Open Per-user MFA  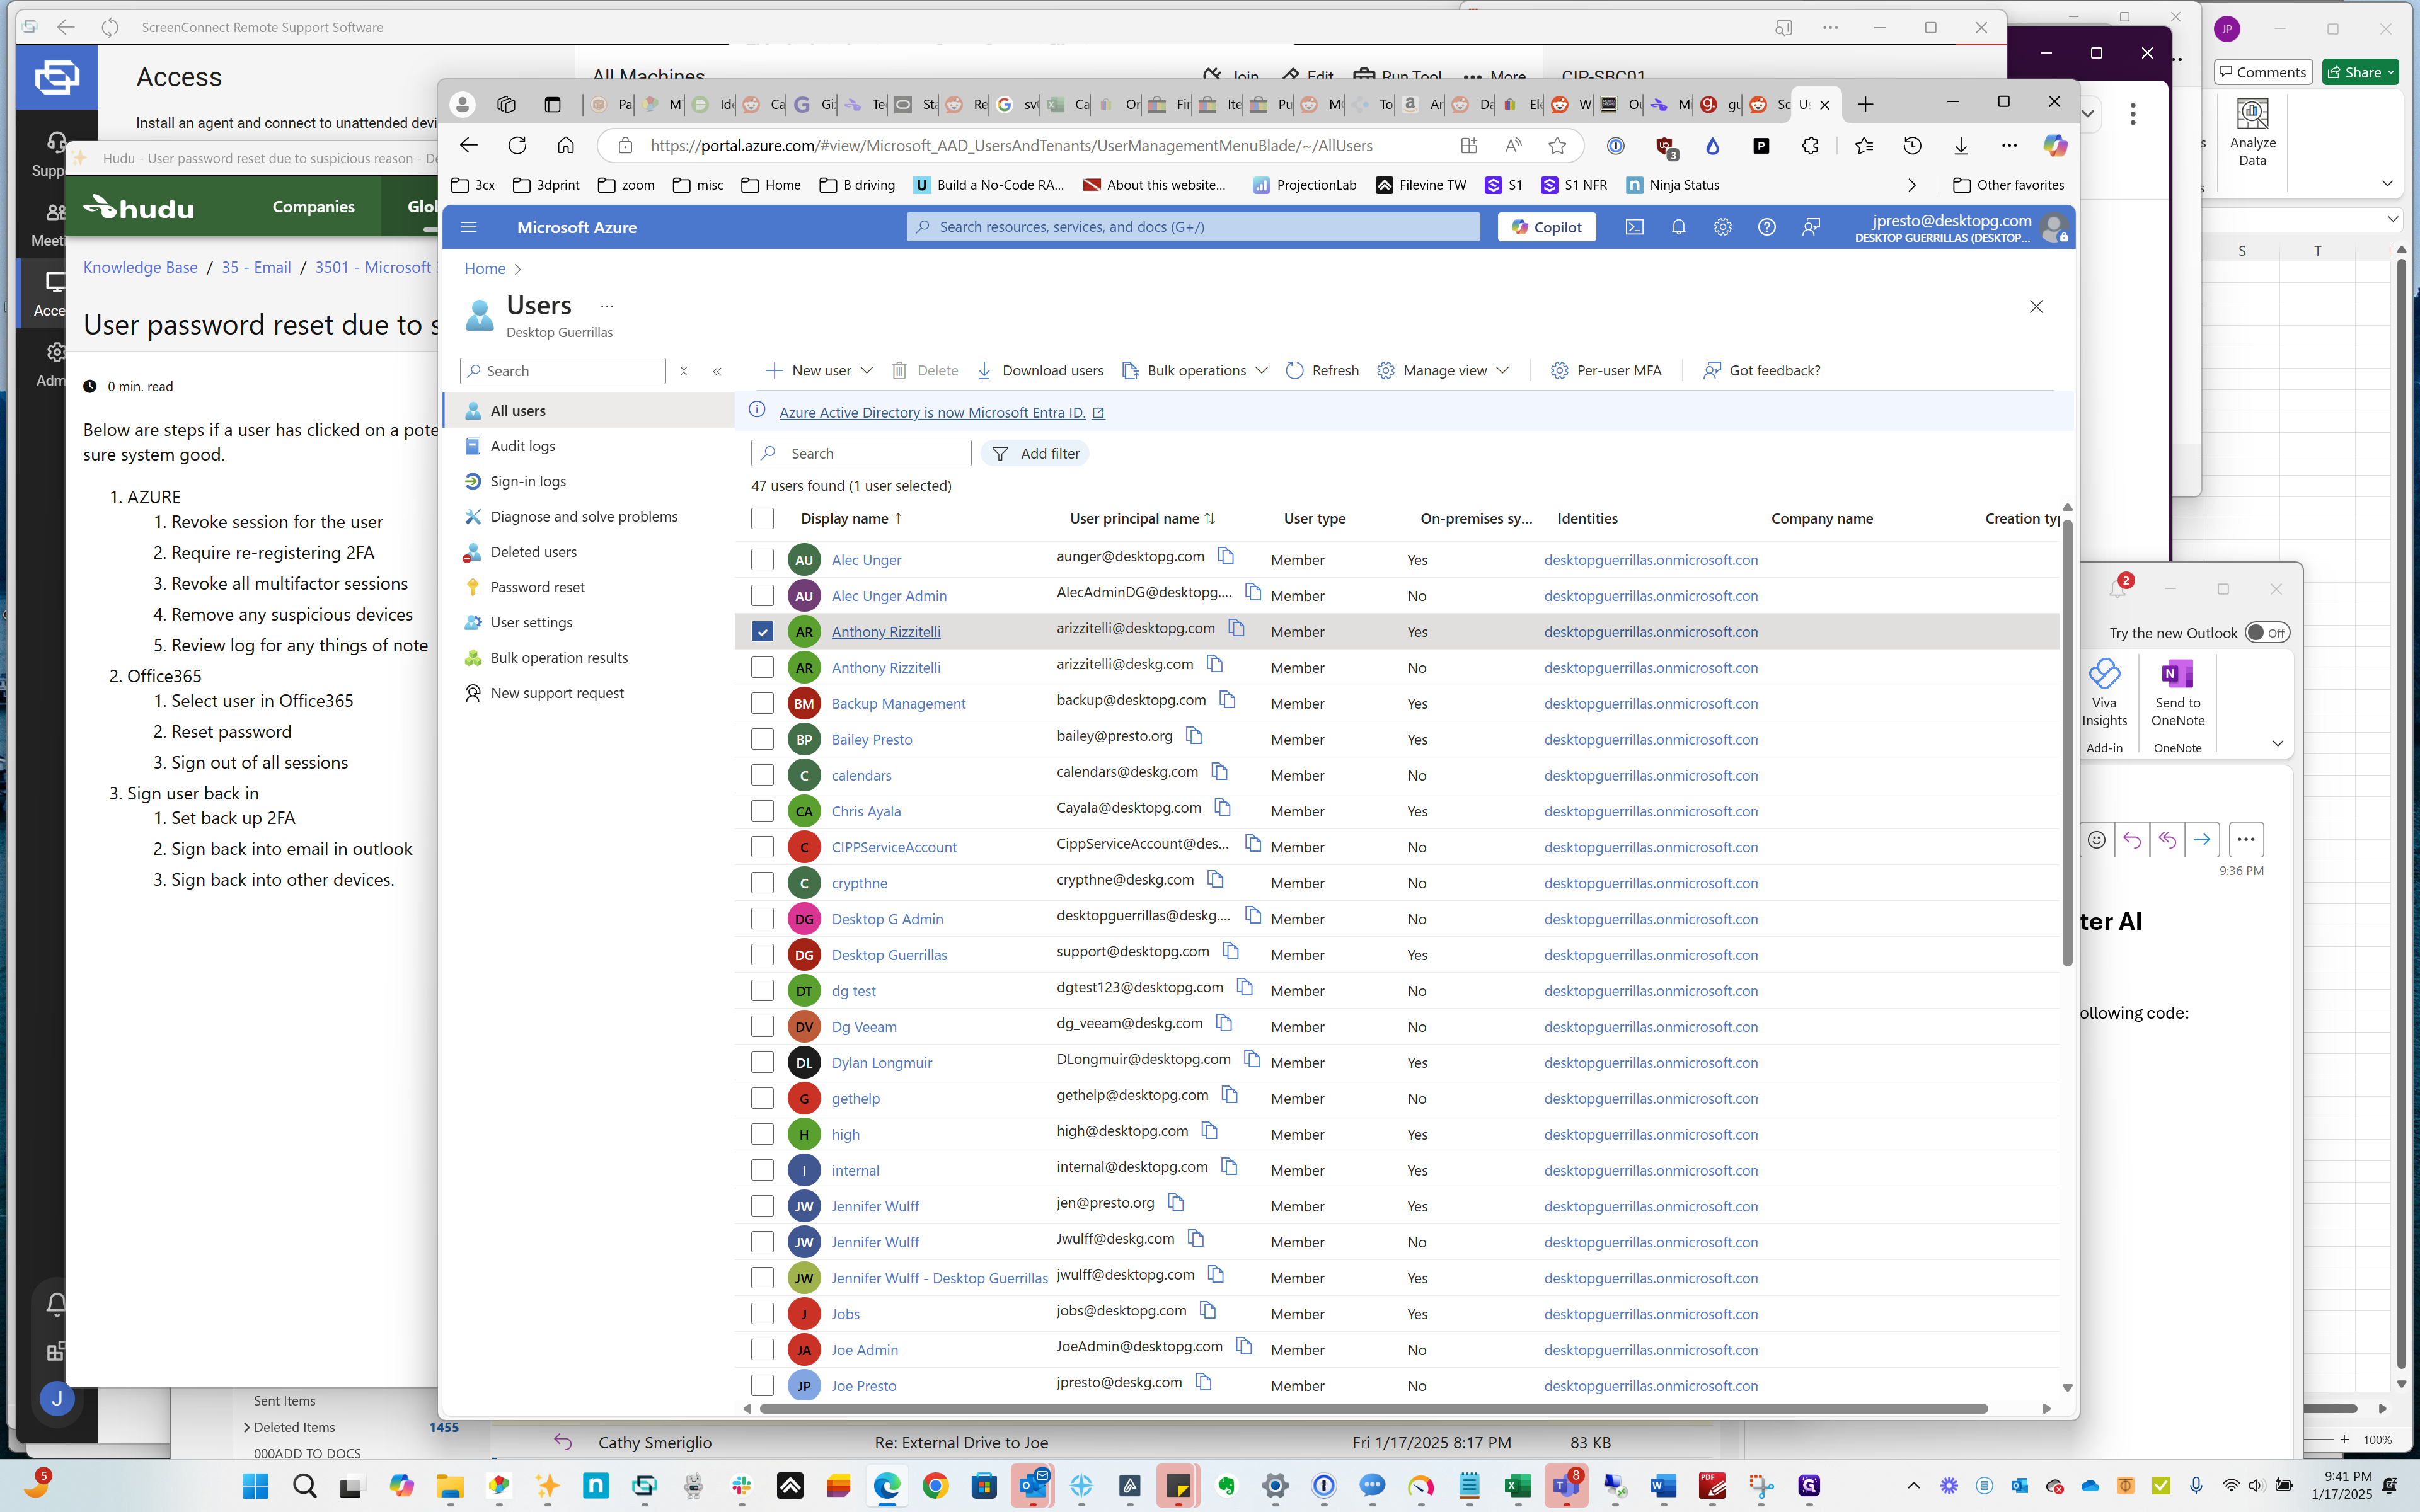pos(1606,370)
